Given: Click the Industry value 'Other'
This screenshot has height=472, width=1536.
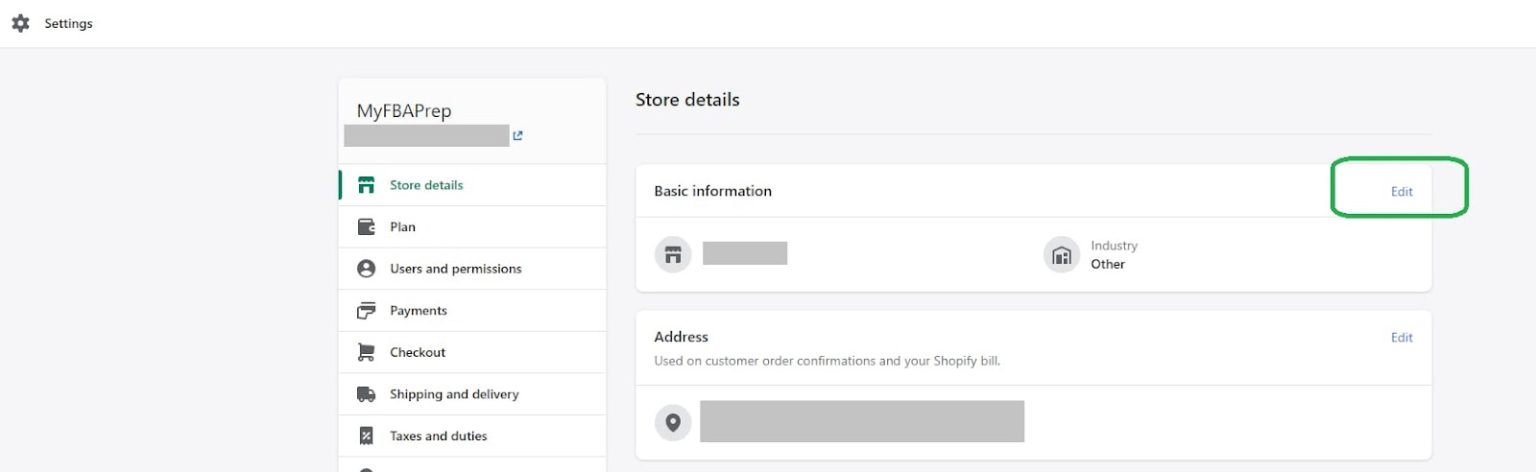Looking at the screenshot, I should [1107, 264].
